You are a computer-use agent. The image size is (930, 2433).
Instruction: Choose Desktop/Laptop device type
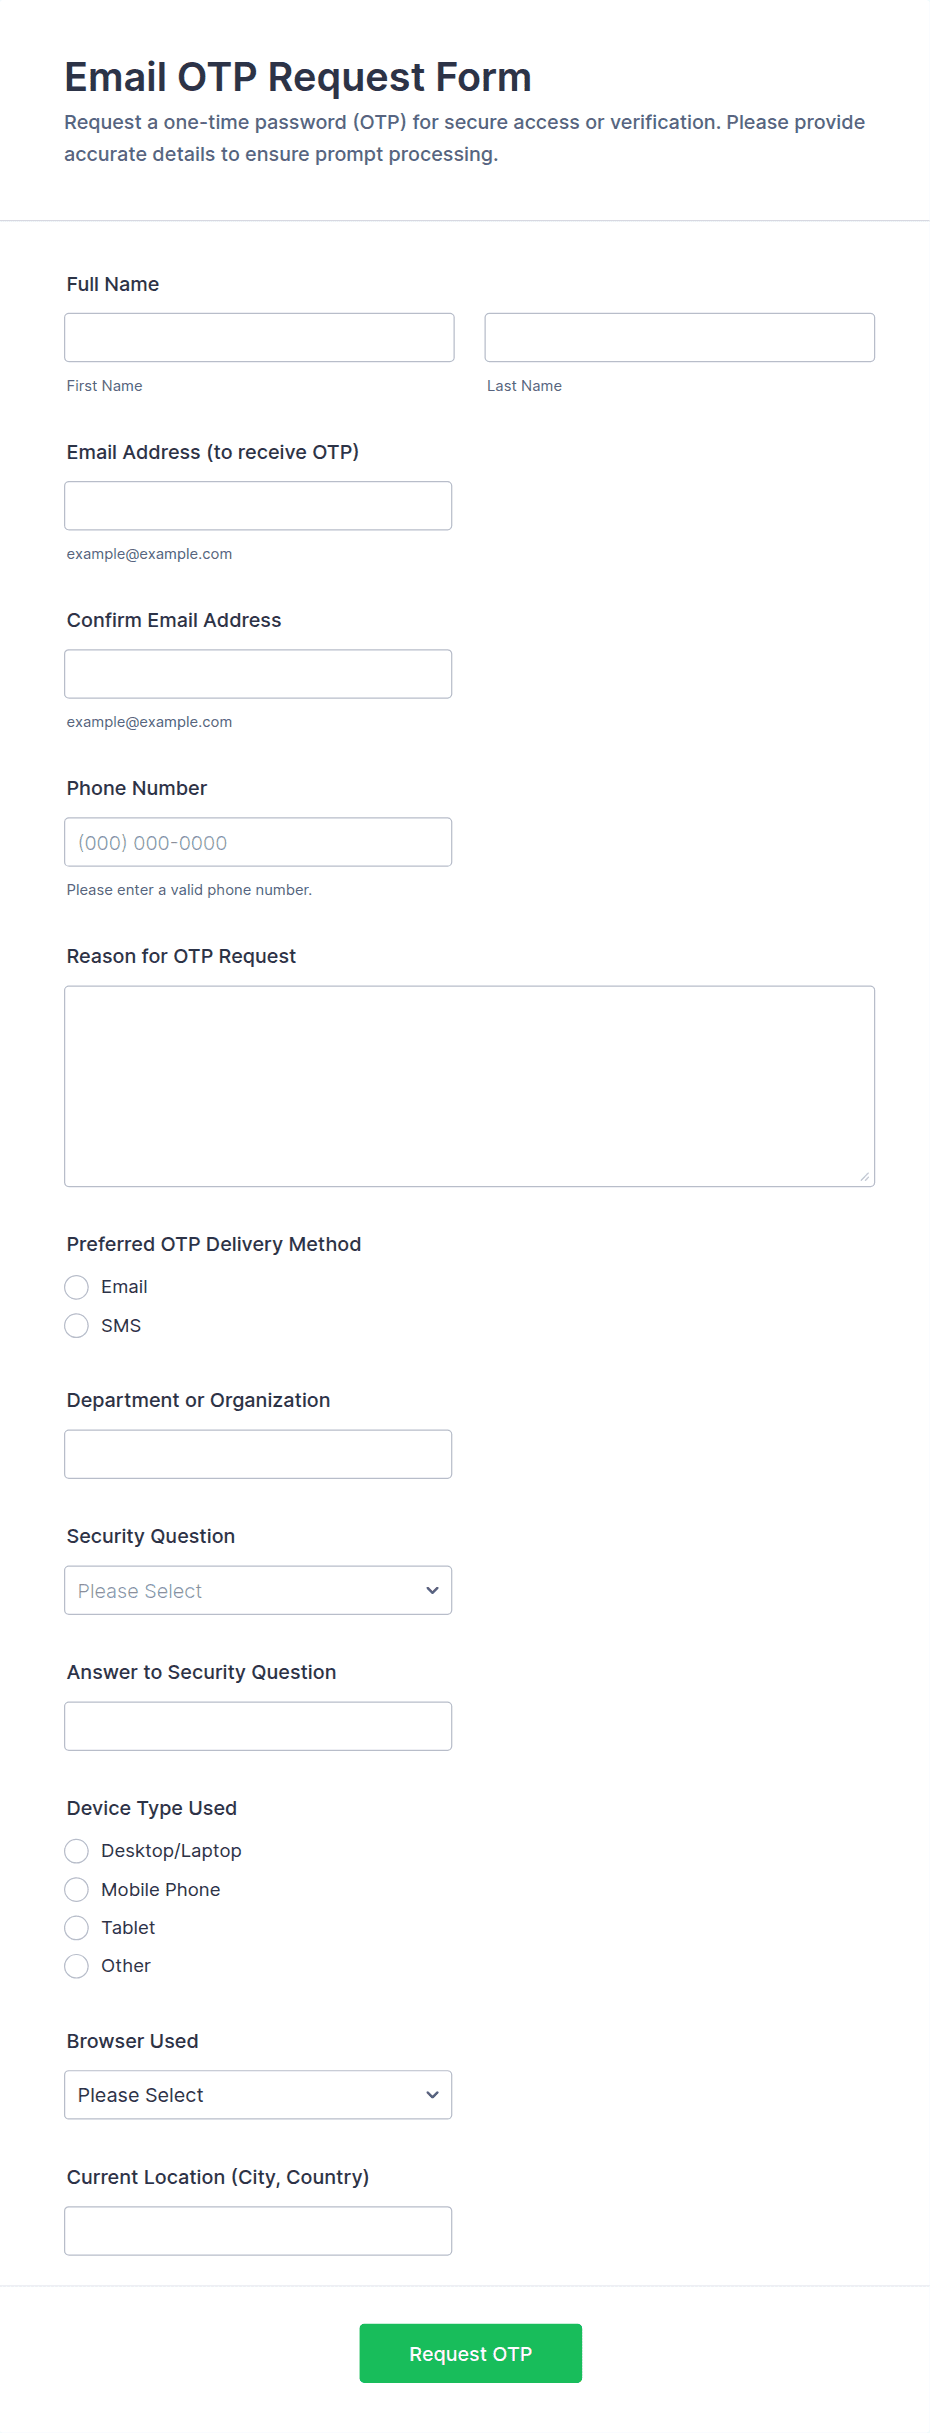[77, 1851]
